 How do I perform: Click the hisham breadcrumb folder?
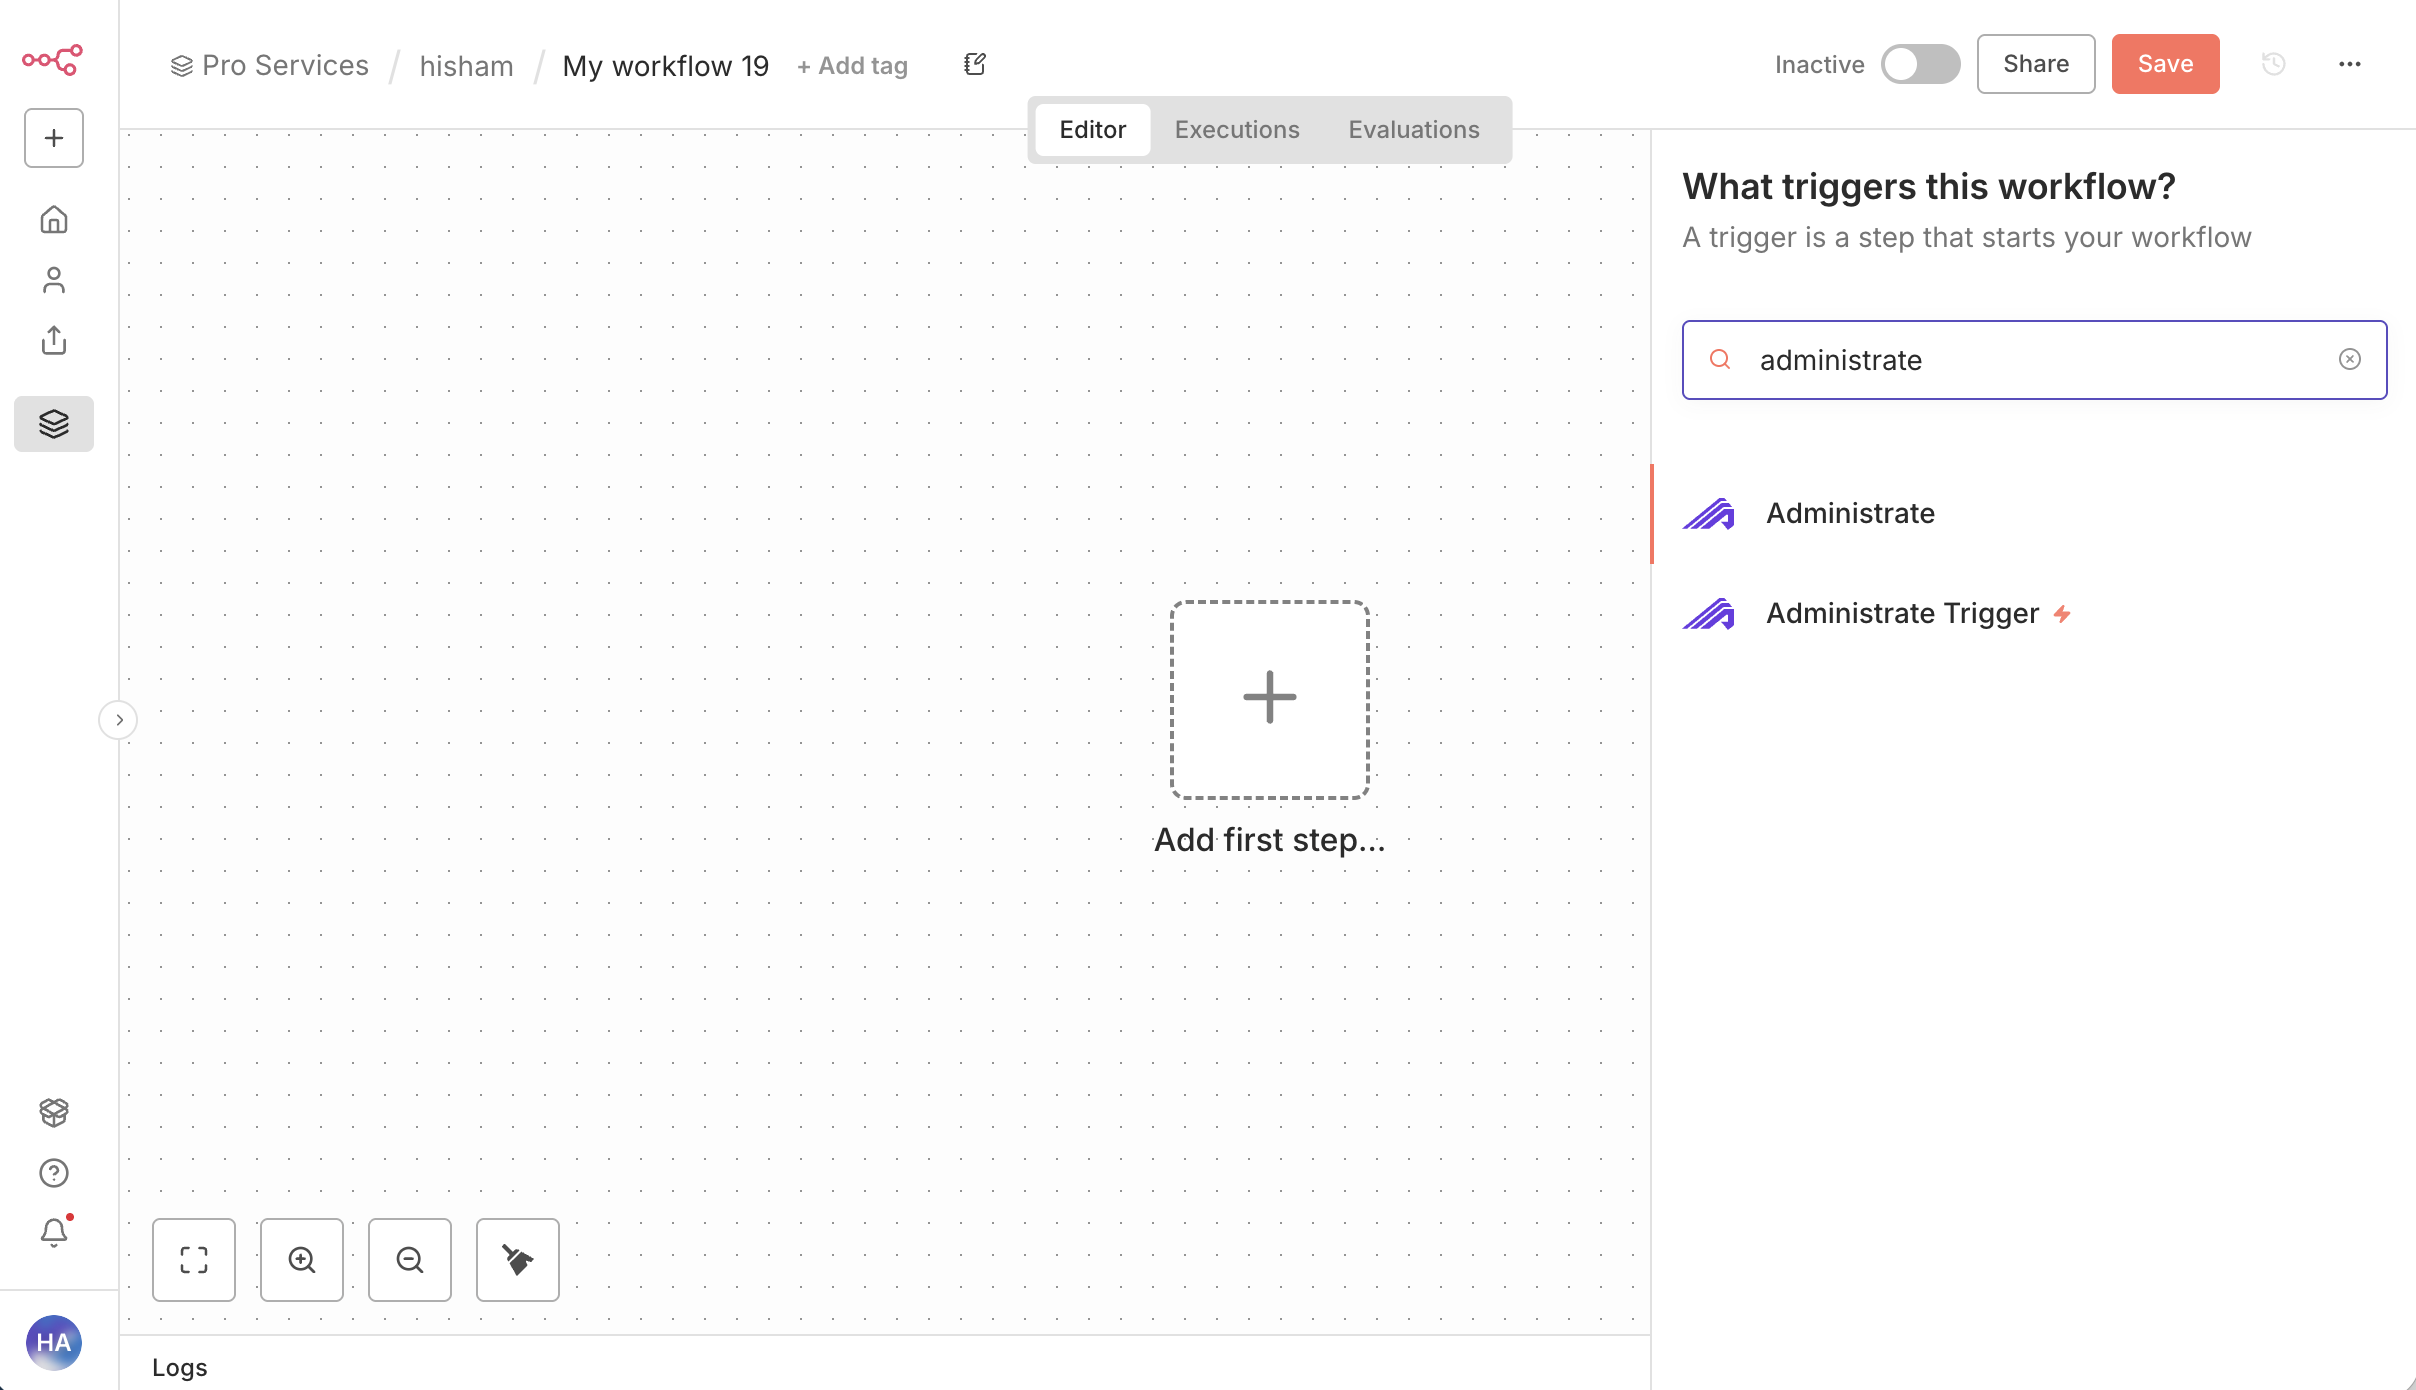point(467,66)
